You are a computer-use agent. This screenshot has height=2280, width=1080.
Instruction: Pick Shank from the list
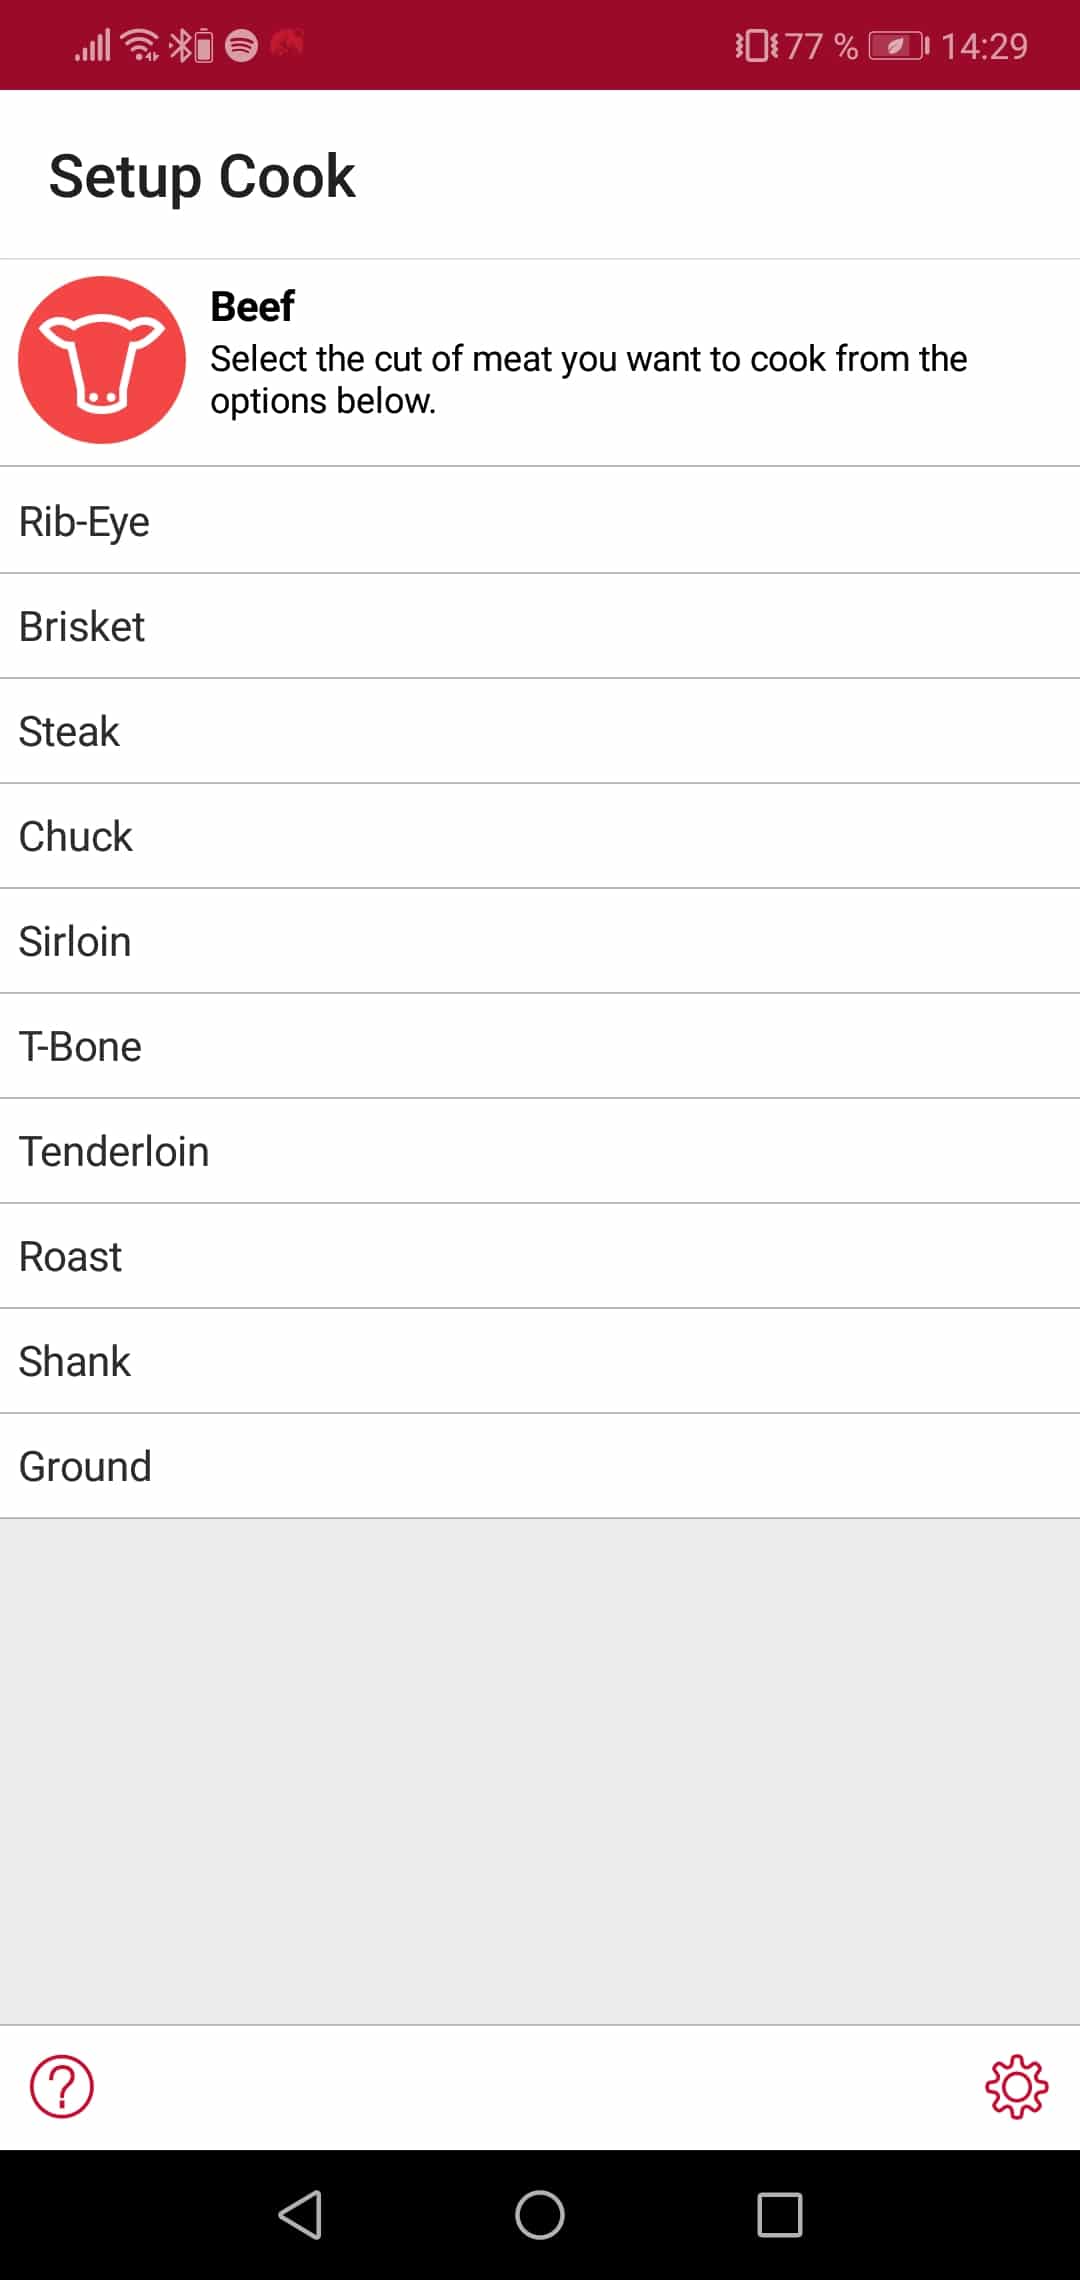540,1361
